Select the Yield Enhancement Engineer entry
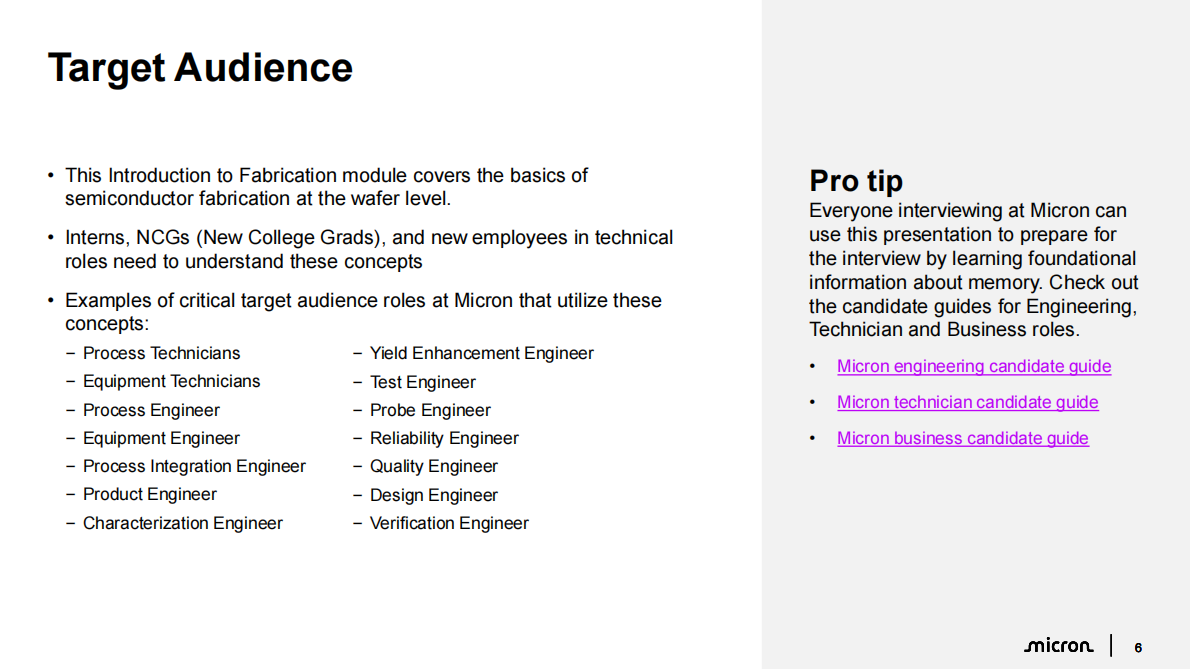Screen dimensions: 1190x669 [481, 353]
